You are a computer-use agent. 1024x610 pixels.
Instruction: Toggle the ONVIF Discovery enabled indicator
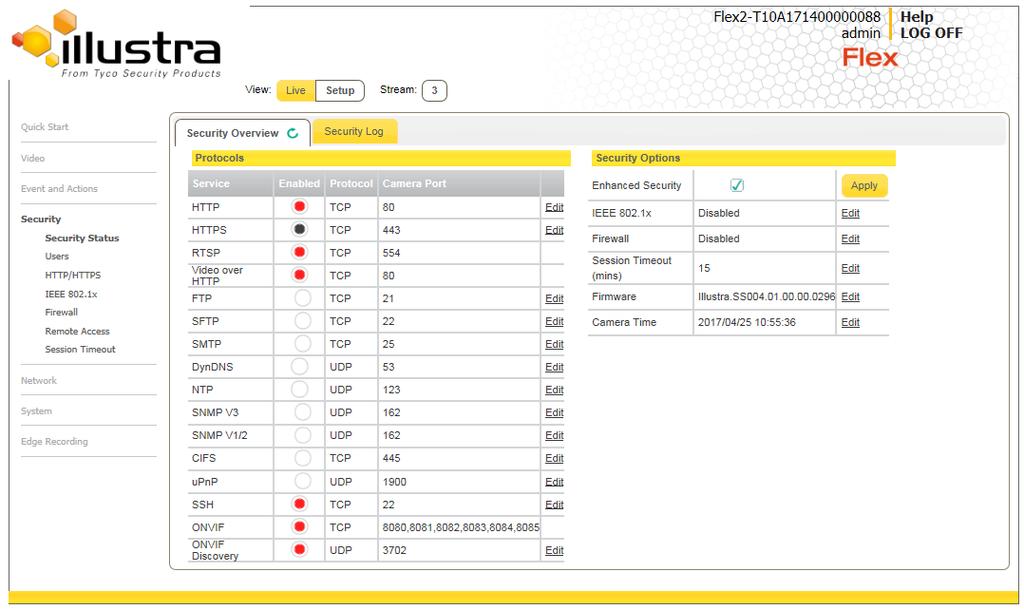300,550
